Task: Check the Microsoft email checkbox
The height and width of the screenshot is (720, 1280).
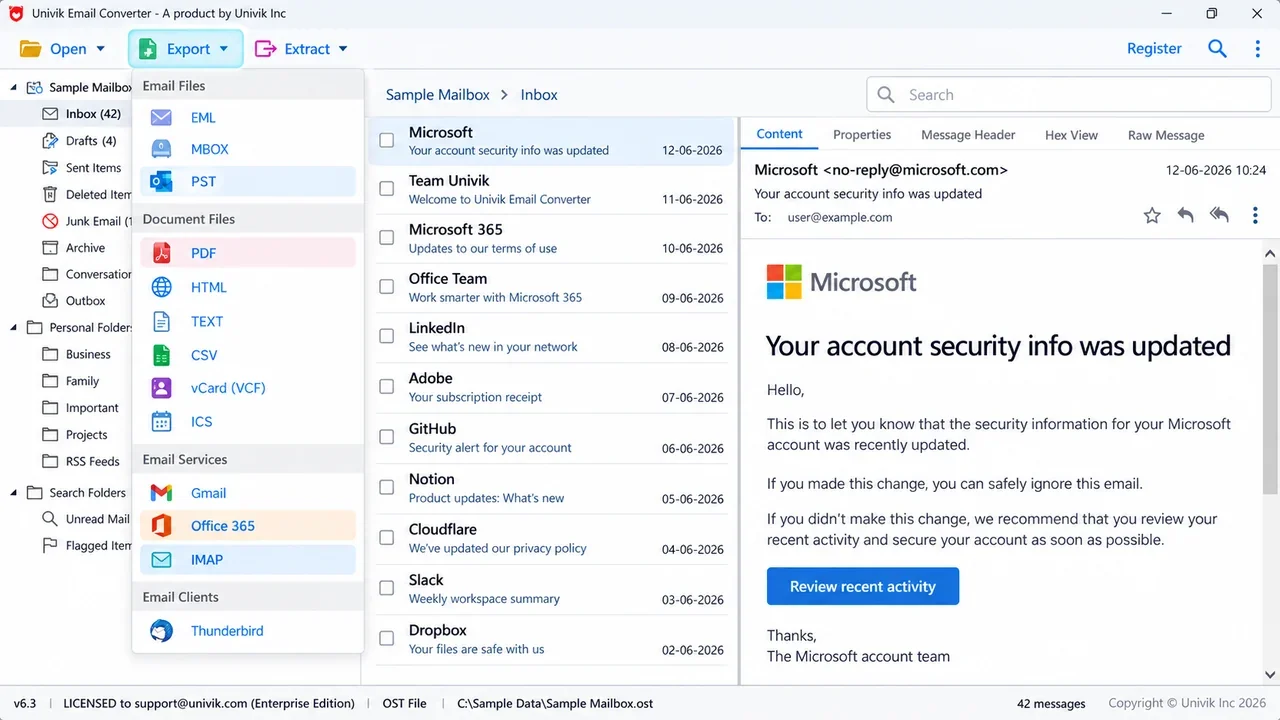Action: (386, 140)
